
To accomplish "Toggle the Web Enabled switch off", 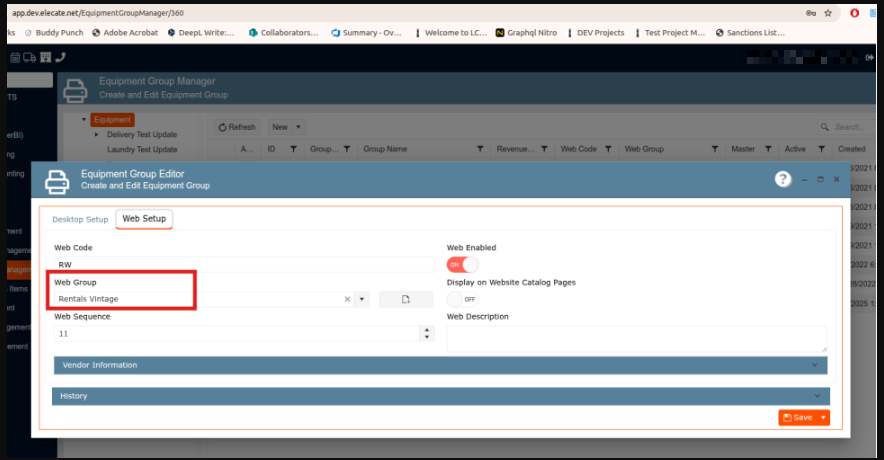I will [462, 264].
